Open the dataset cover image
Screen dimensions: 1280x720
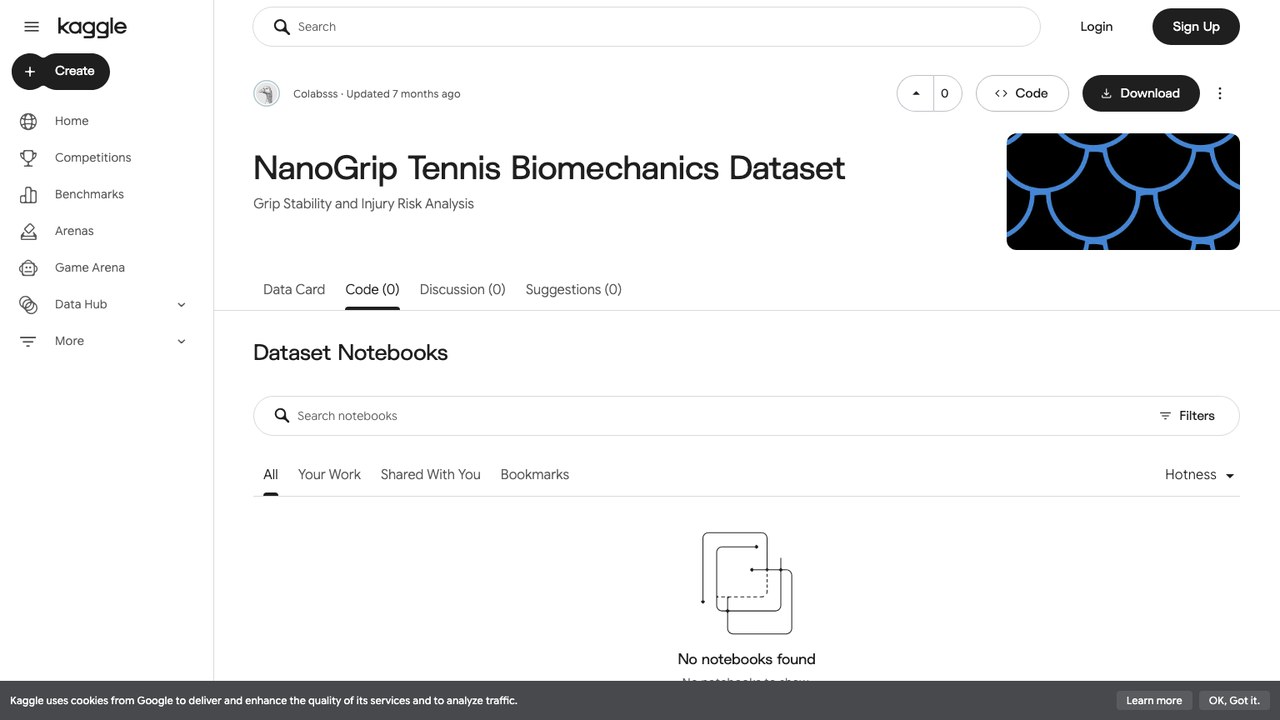point(1123,192)
